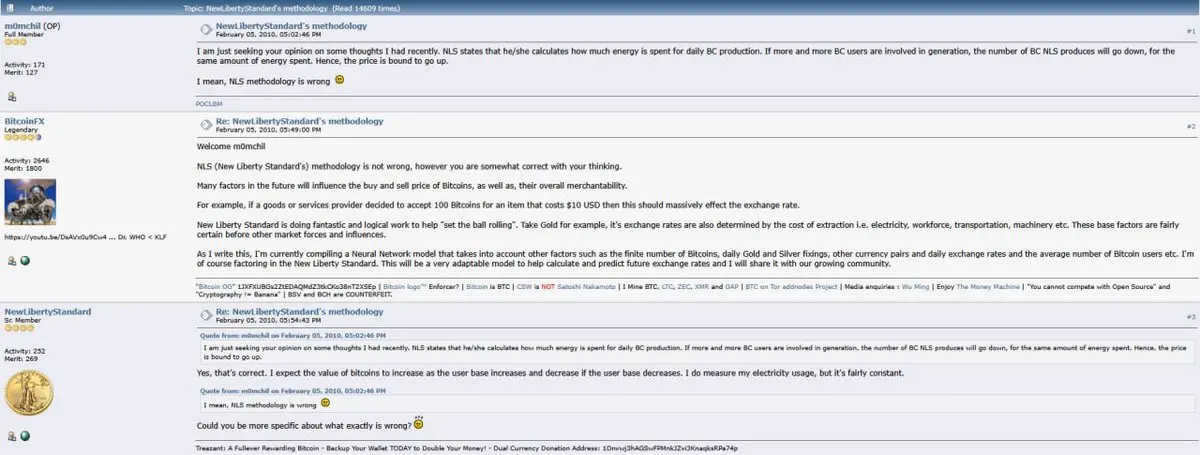Click the green website globe icon under BitcoinFX
Image resolution: width=1200 pixels, height=455 pixels.
[25, 261]
